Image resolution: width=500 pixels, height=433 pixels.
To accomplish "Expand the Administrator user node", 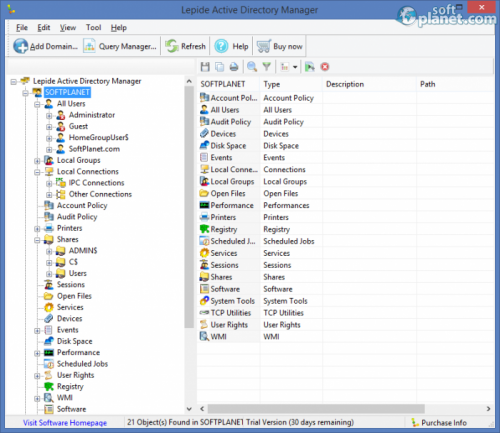I will point(49,116).
